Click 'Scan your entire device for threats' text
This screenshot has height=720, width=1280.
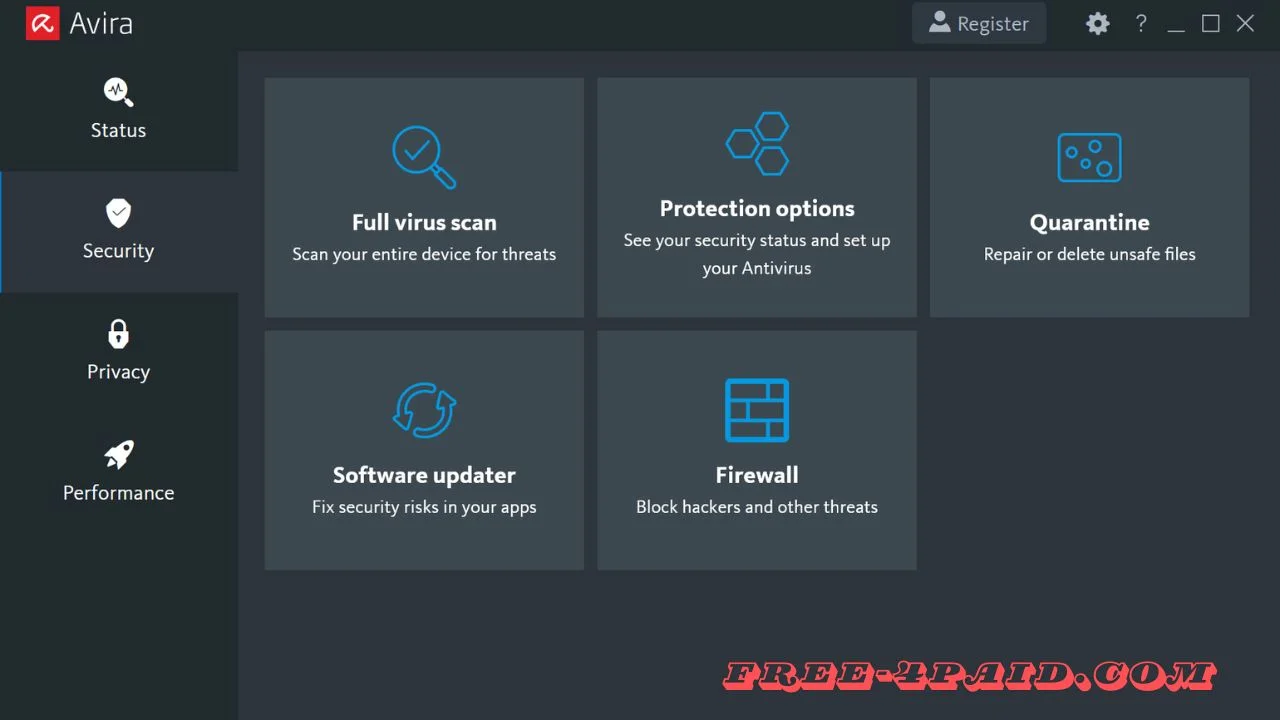click(x=424, y=254)
